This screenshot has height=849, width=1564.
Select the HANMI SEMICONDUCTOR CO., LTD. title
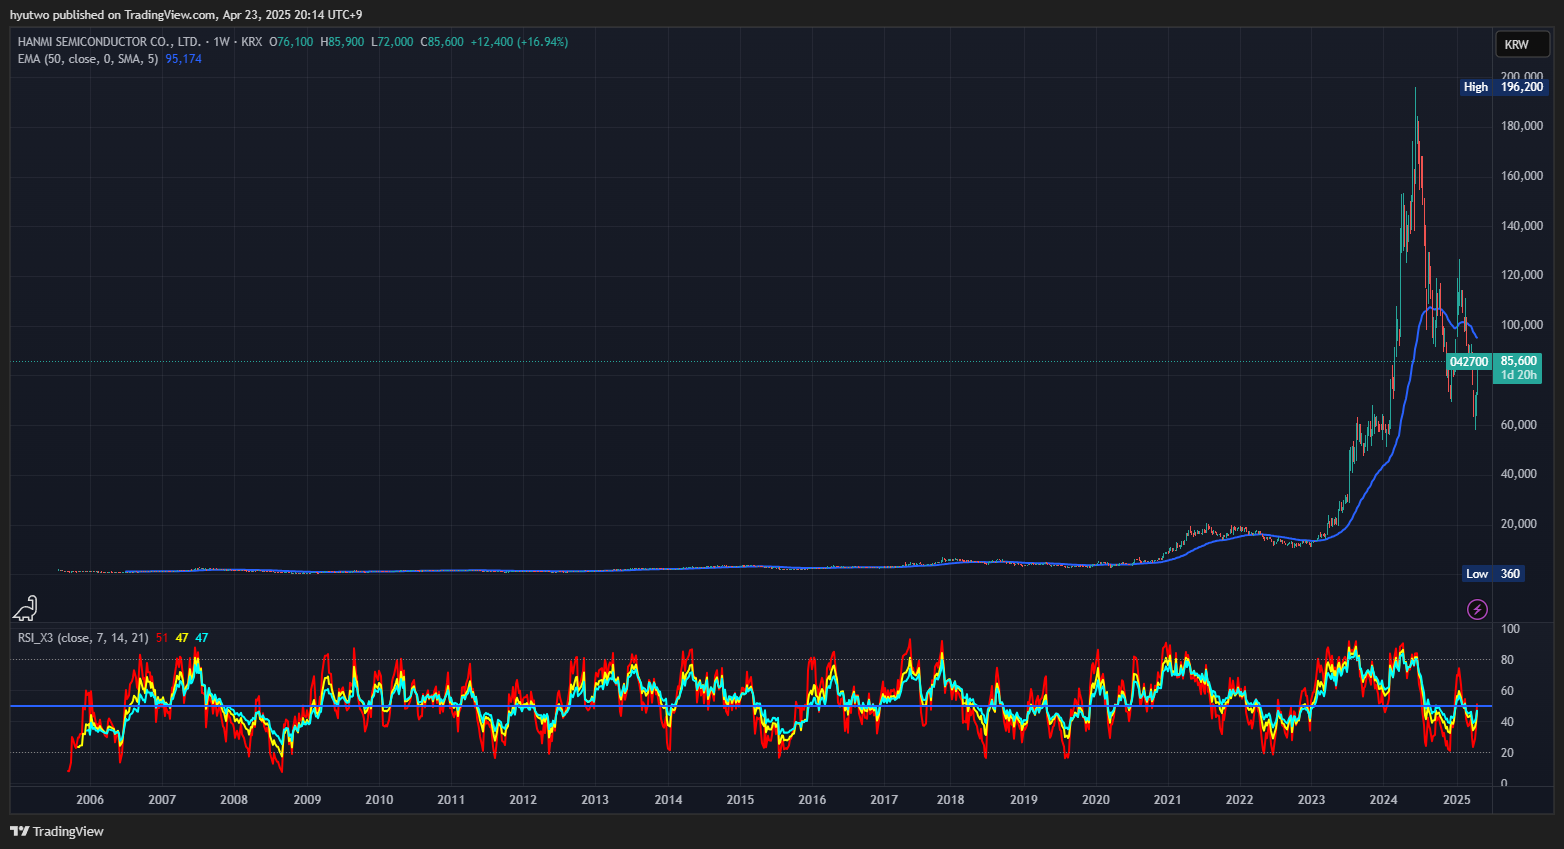point(109,42)
